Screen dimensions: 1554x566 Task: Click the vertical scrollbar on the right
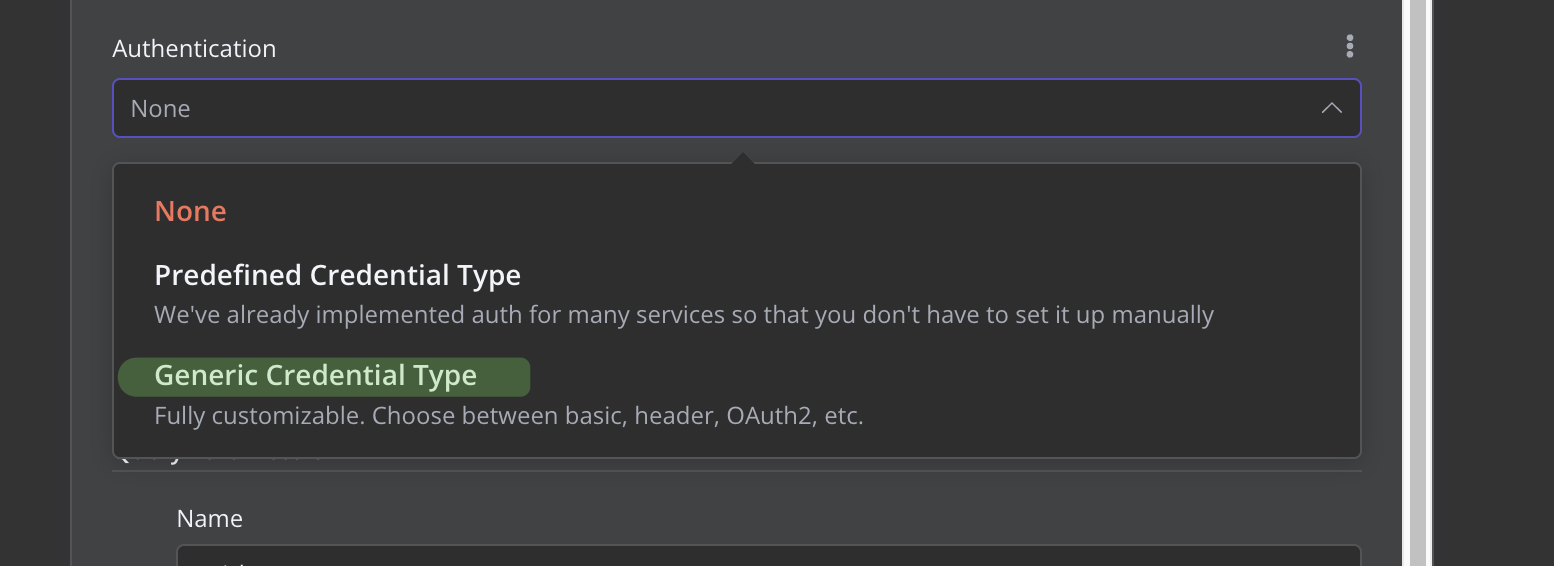[x=1417, y=283]
